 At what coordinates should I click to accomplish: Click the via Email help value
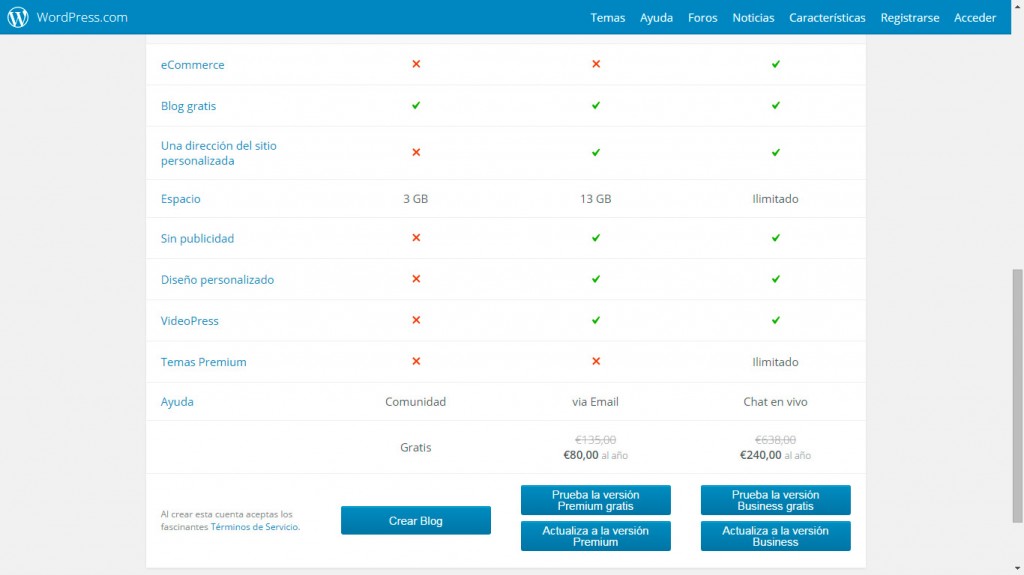(595, 402)
